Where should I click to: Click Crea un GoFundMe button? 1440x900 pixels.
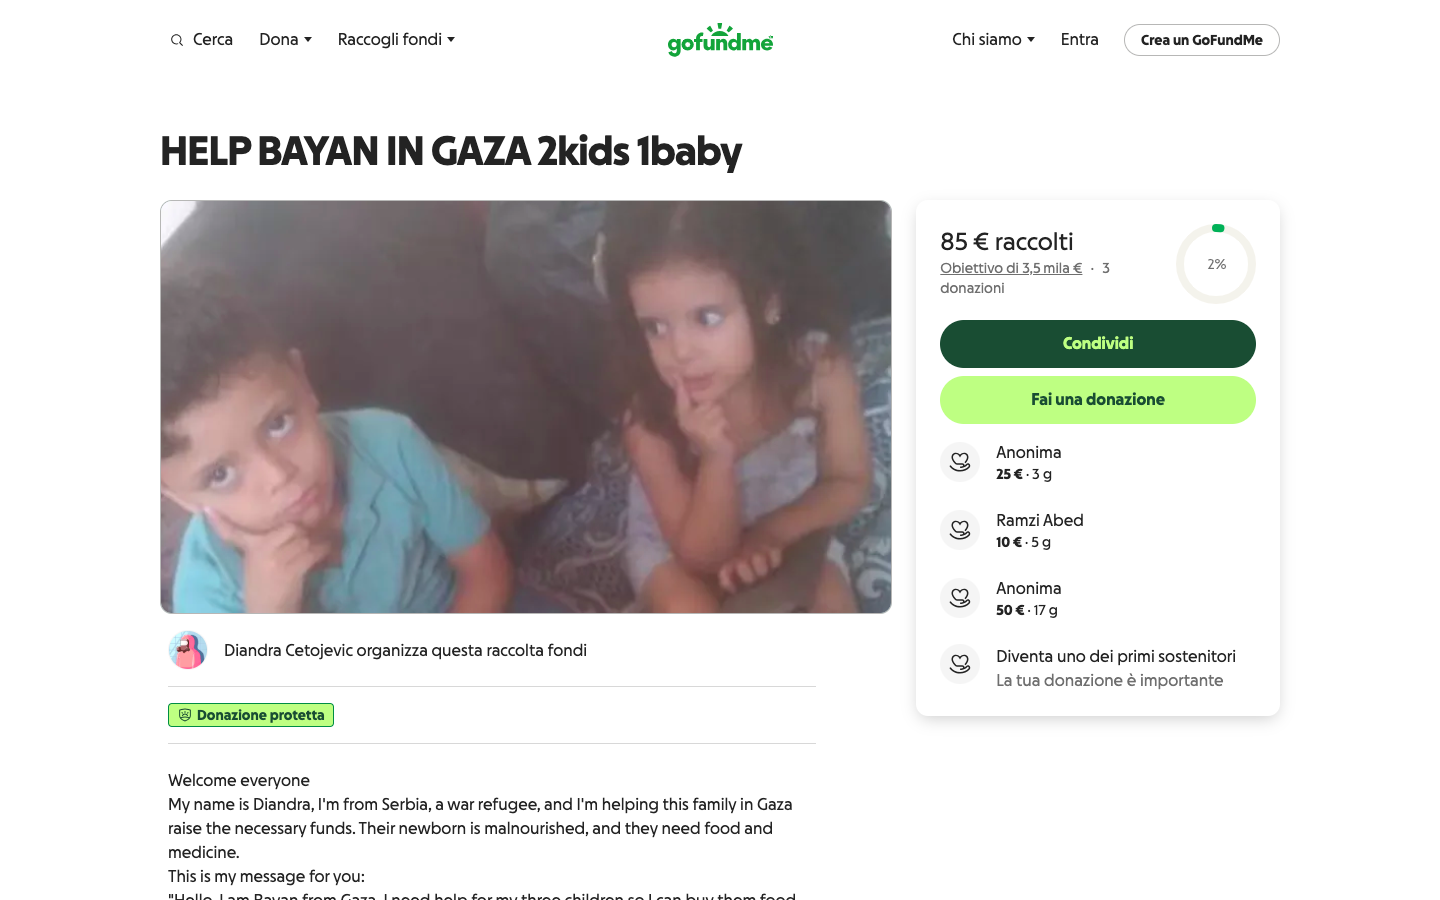click(x=1201, y=40)
